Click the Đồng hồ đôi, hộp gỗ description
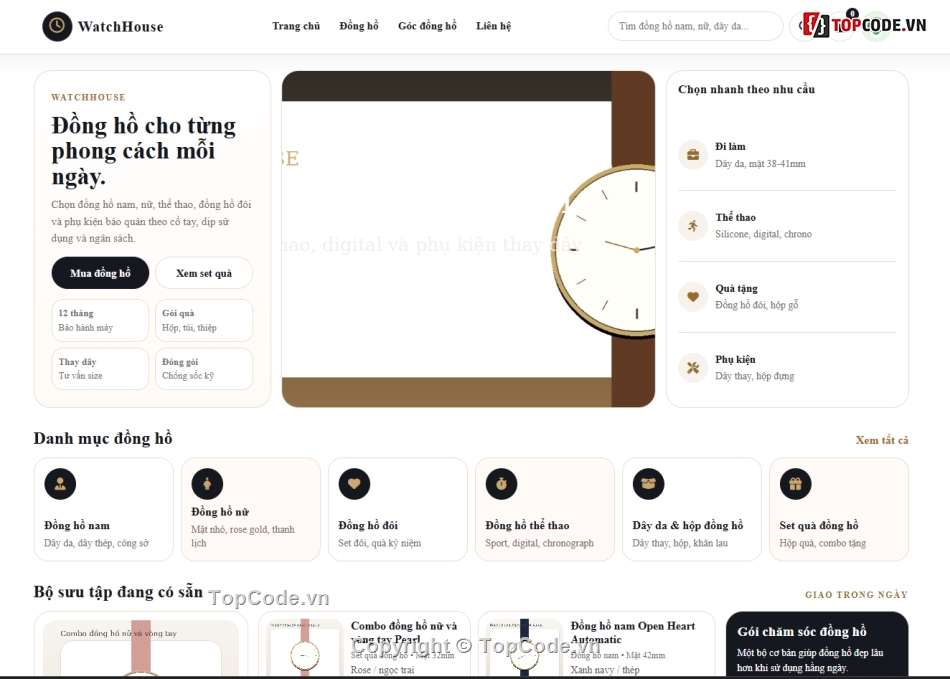Screen dimensions: 950x679 click(x=757, y=305)
